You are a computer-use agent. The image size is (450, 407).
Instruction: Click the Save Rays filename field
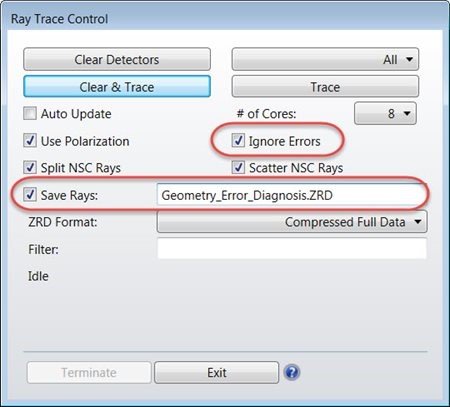(292, 195)
